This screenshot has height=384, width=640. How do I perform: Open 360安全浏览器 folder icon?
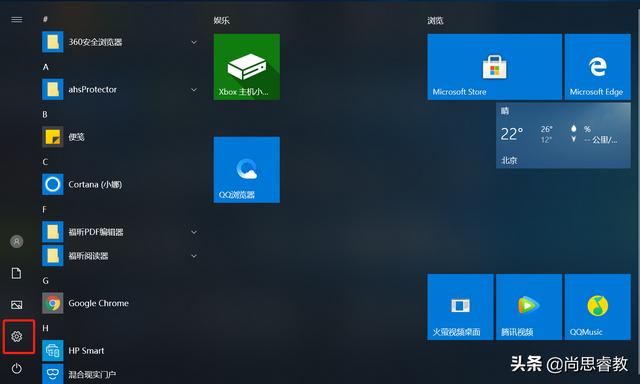tap(53, 42)
